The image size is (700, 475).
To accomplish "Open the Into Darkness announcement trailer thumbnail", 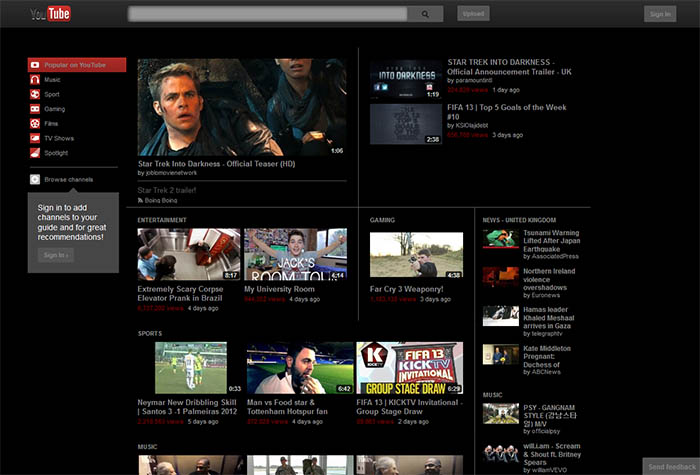I will point(406,79).
